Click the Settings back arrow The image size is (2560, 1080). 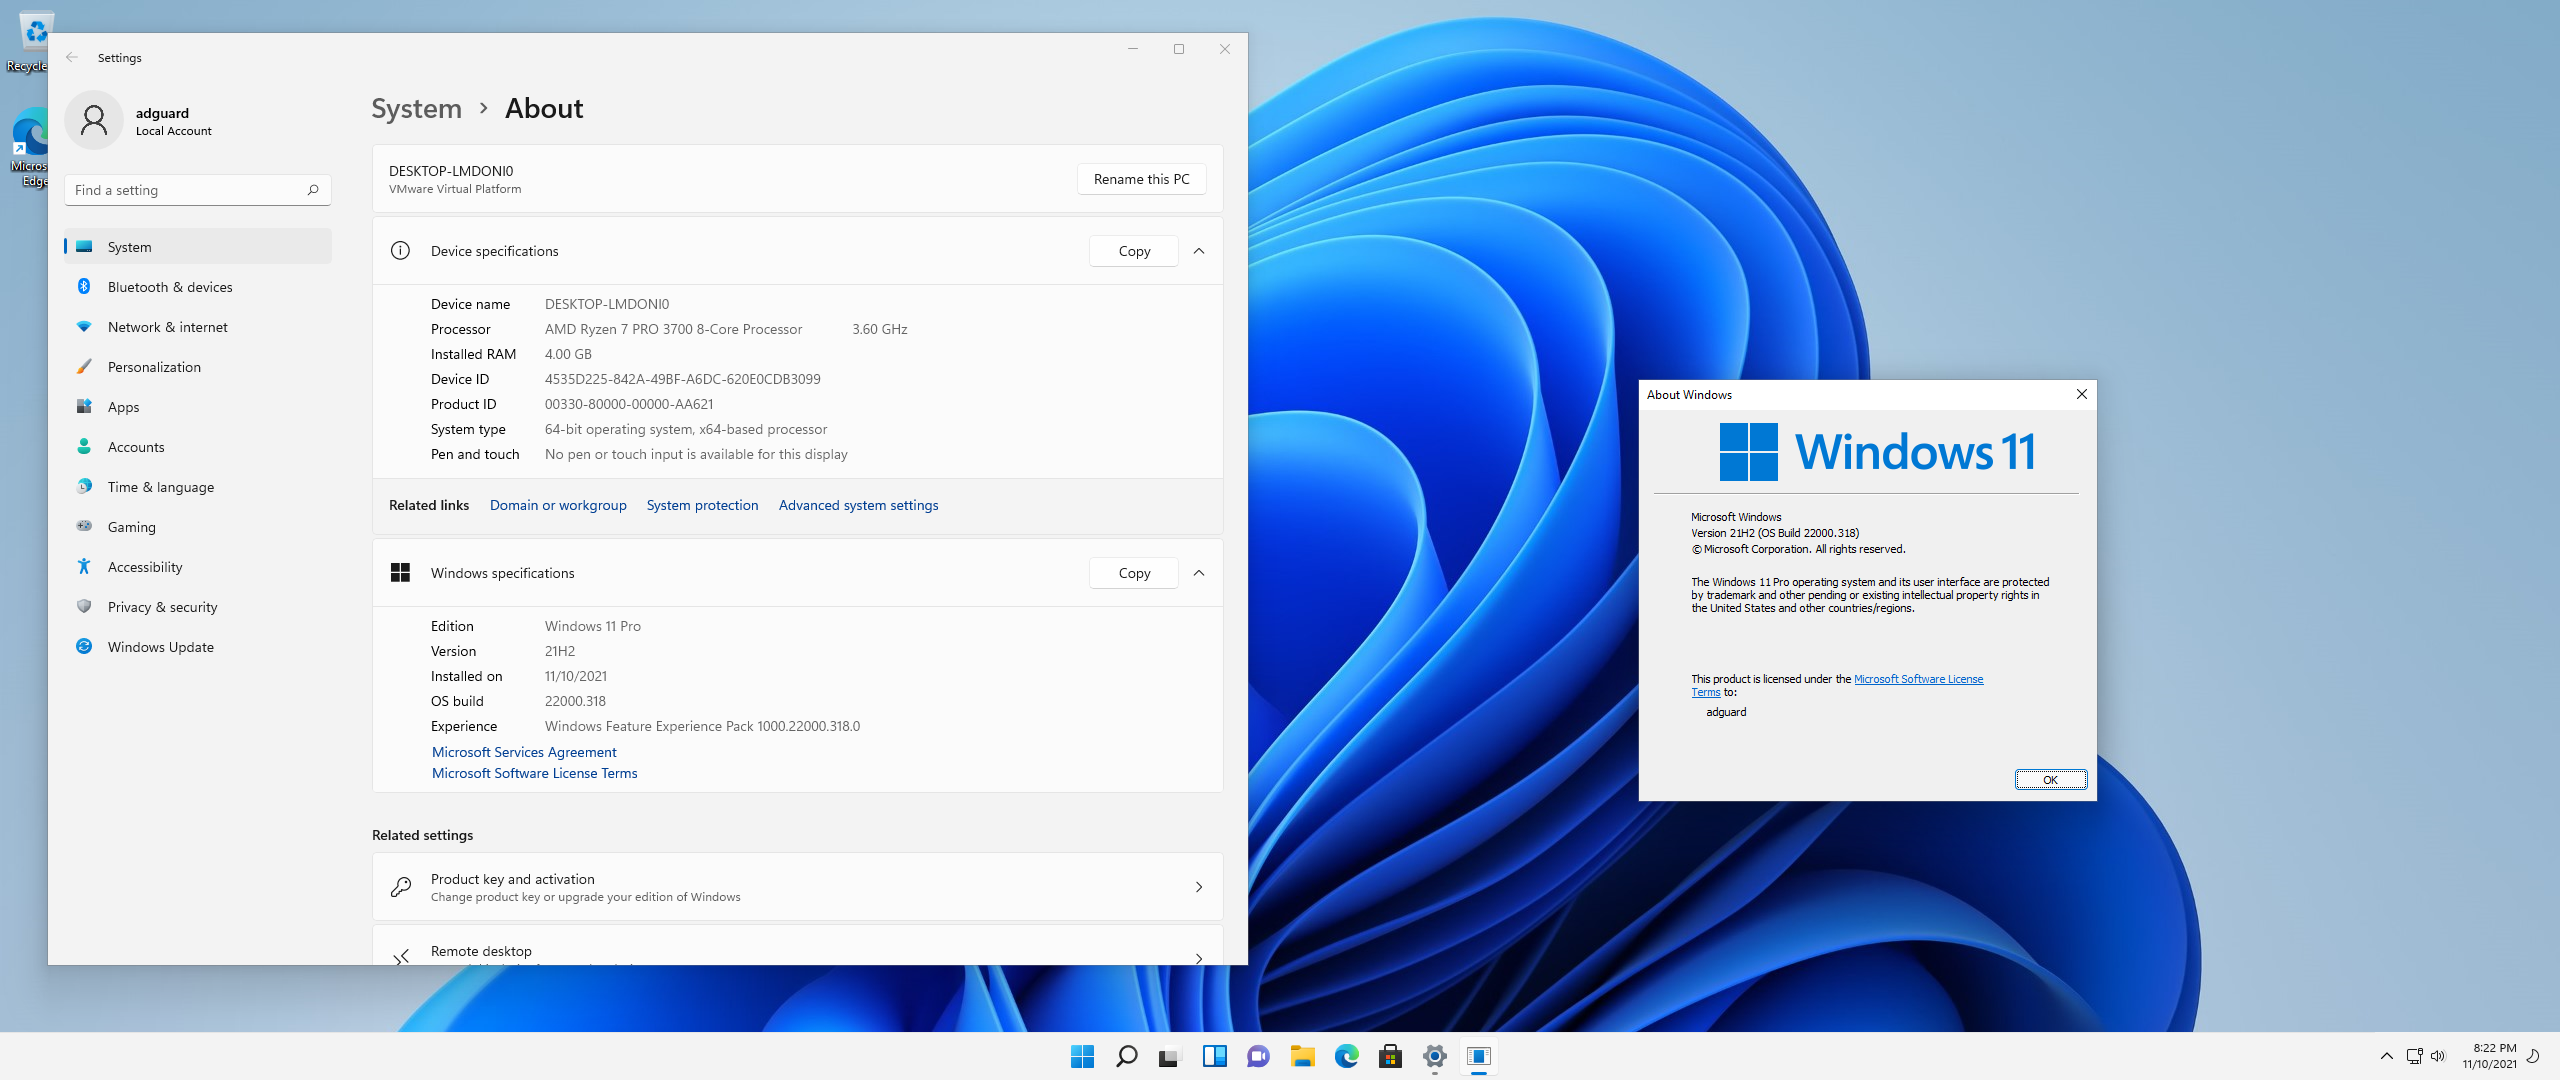(x=72, y=58)
